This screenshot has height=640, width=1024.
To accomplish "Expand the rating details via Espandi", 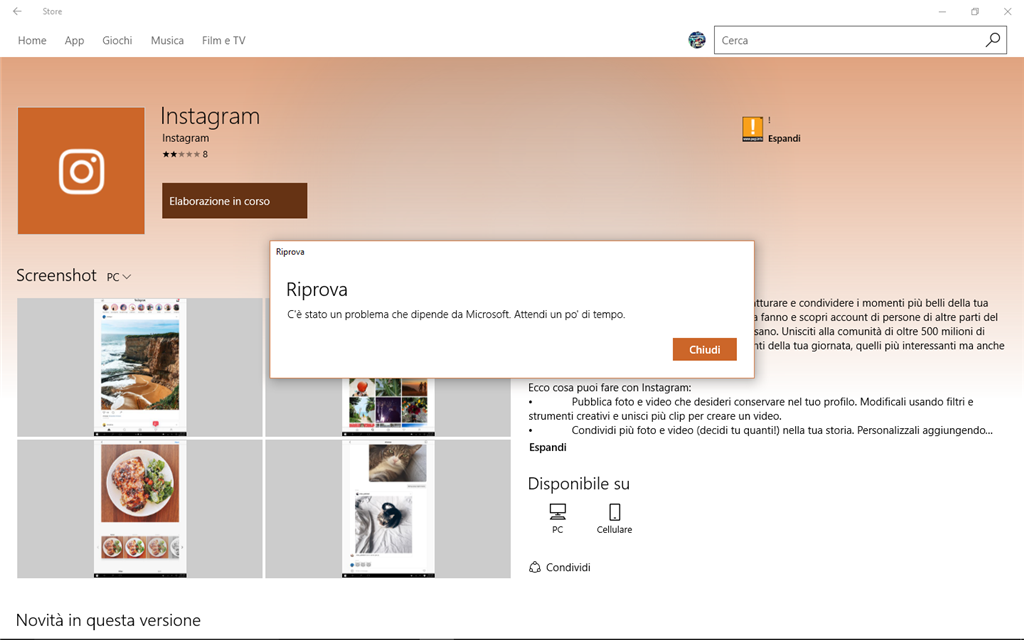I will pyautogui.click(x=784, y=138).
